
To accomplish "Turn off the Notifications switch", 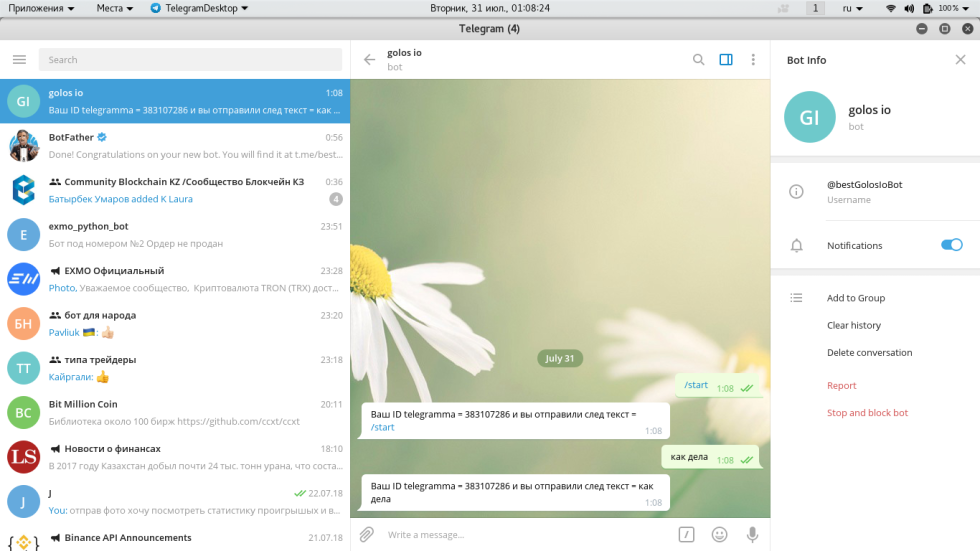I will coord(952,245).
